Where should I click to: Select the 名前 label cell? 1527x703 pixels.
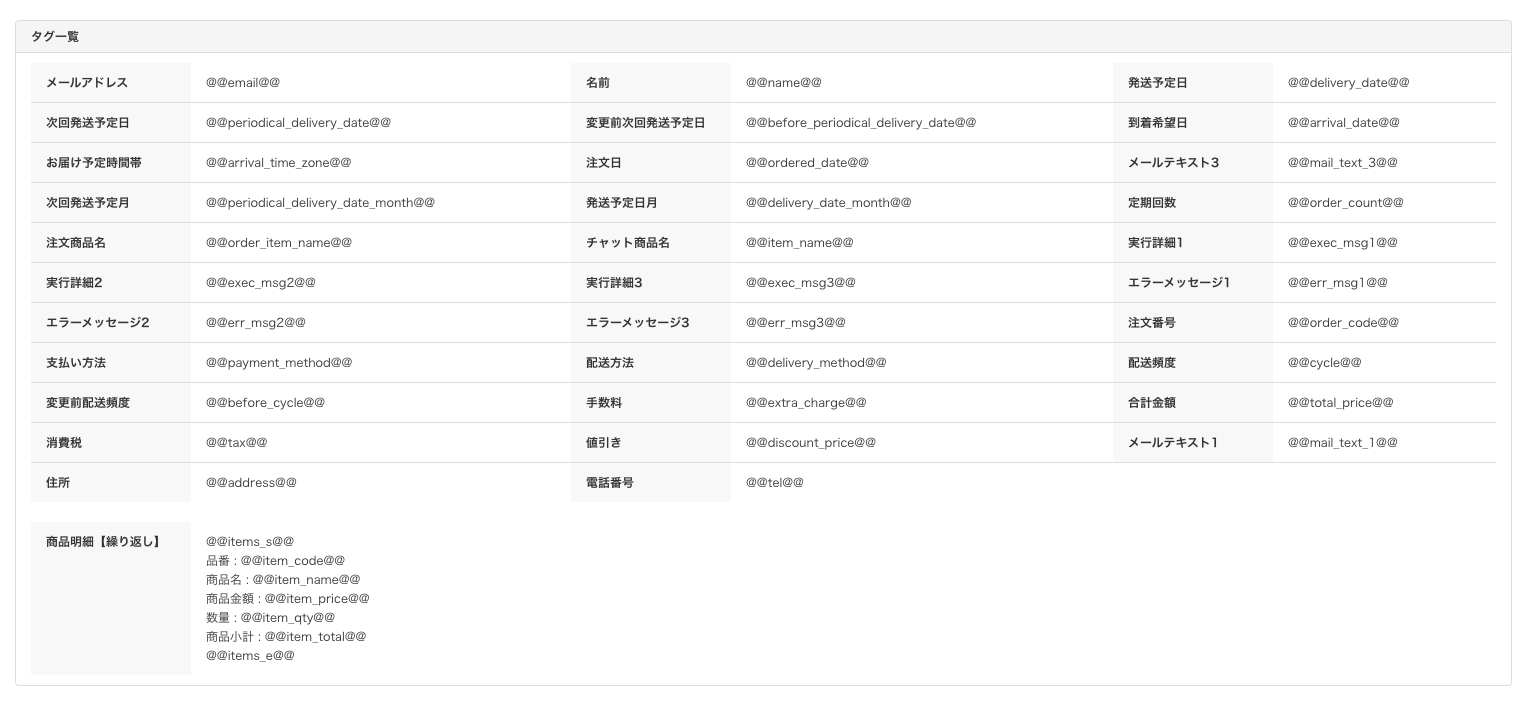(651, 83)
